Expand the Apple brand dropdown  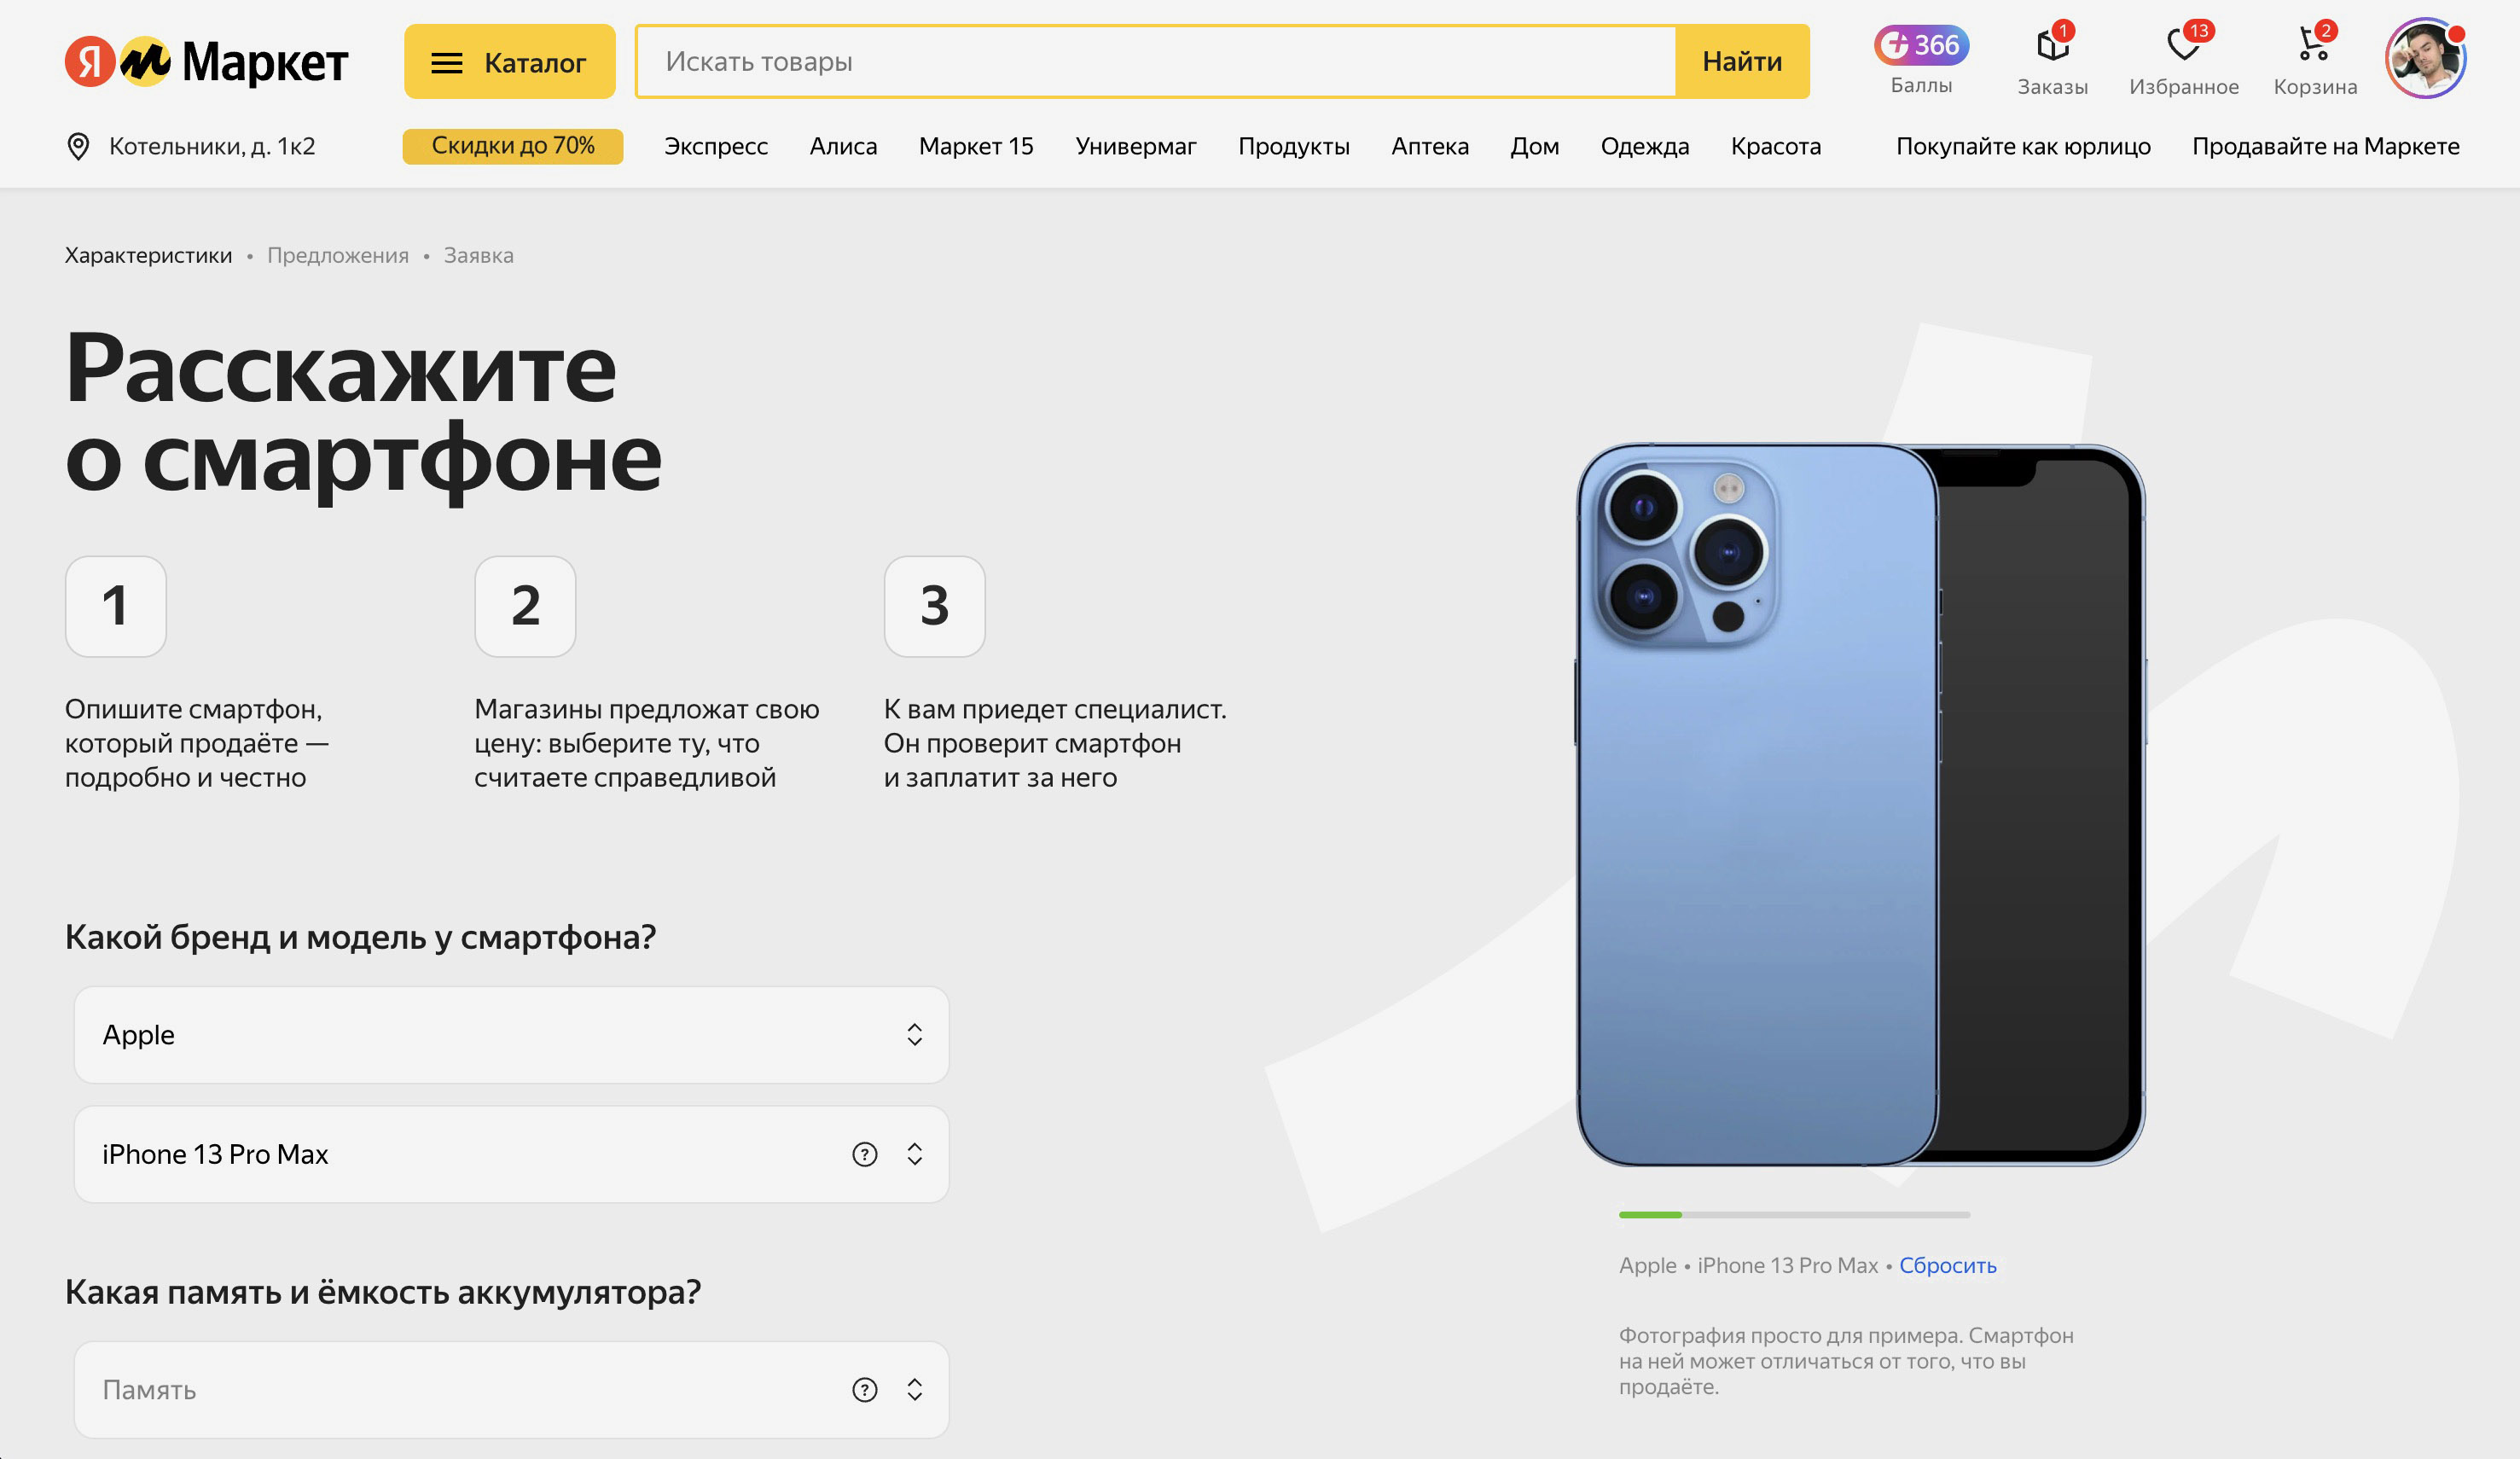[x=511, y=1035]
